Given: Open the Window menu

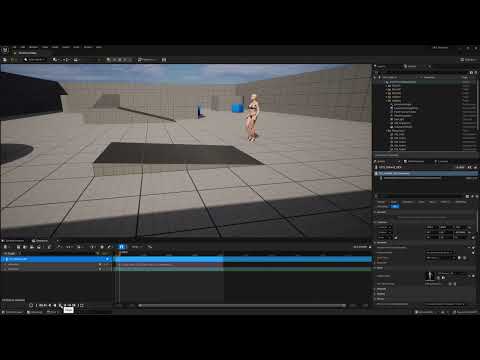Looking at the screenshot, I should [x=33, y=47].
